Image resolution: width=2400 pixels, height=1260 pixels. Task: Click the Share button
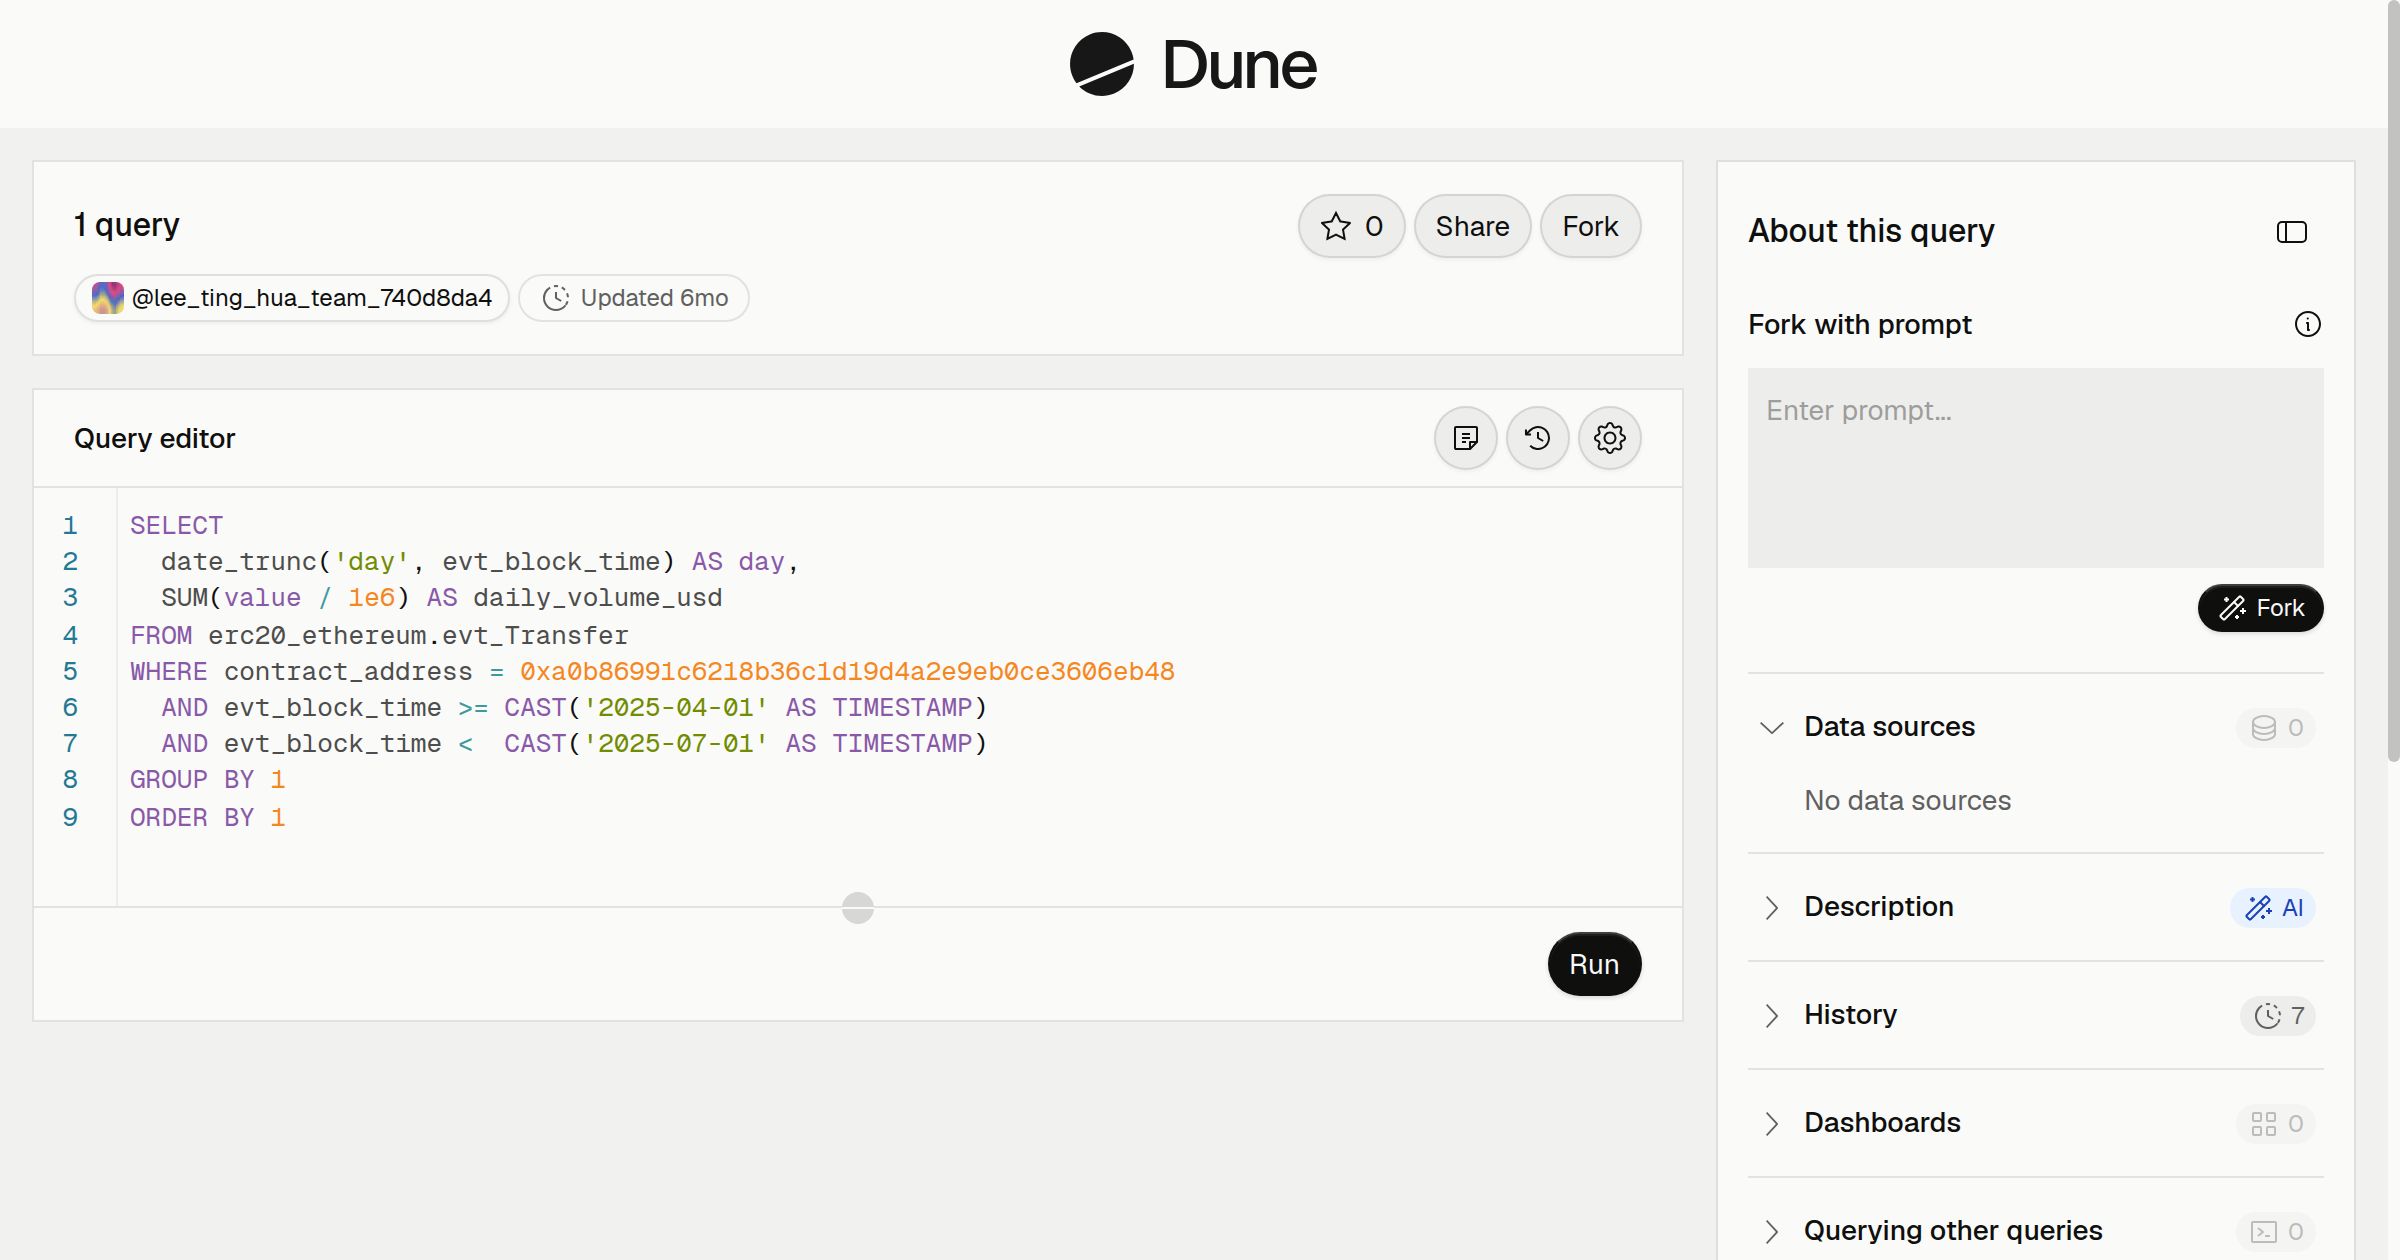point(1472,226)
